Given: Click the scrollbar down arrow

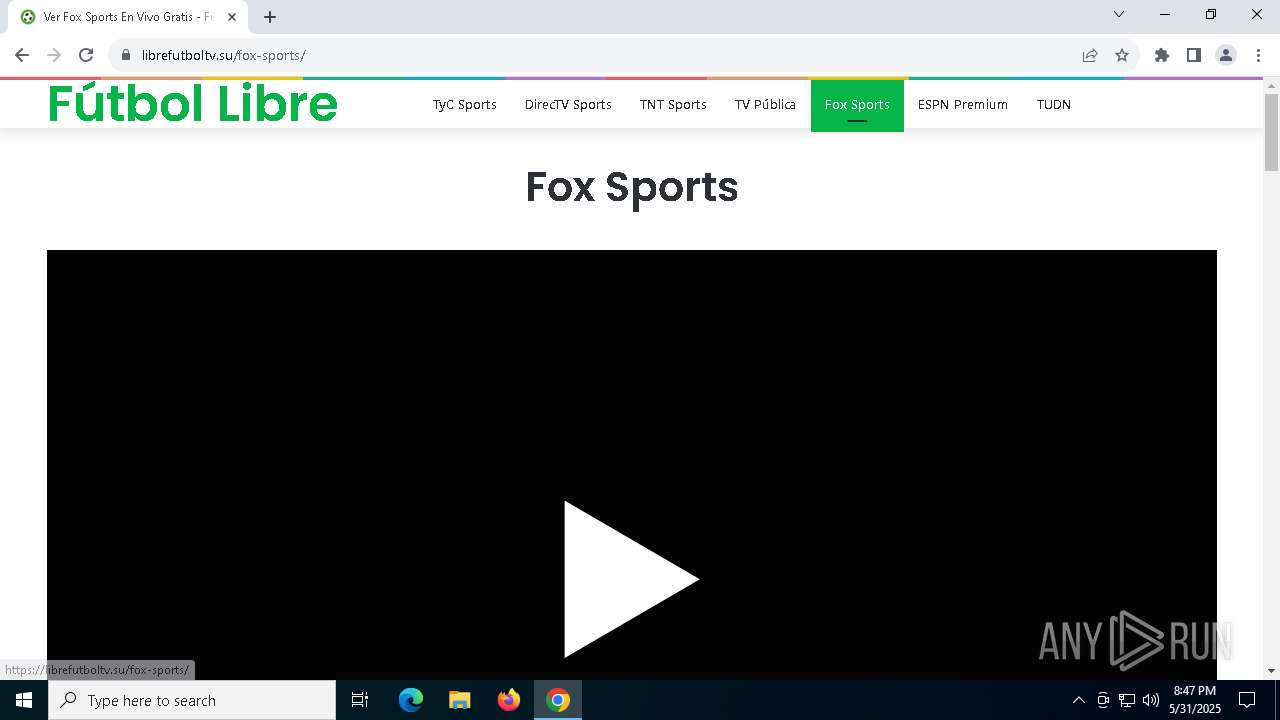Looking at the screenshot, I should [1272, 671].
